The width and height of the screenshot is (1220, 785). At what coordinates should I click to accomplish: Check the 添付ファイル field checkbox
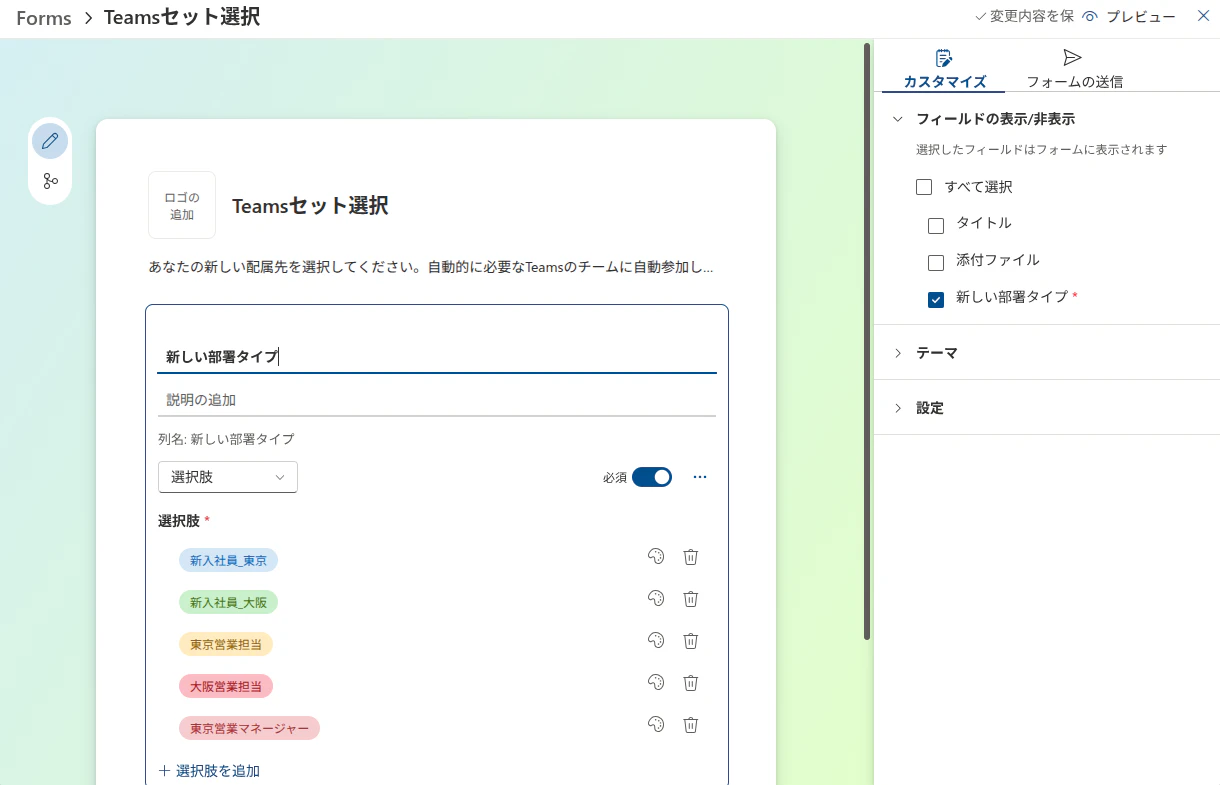point(936,263)
